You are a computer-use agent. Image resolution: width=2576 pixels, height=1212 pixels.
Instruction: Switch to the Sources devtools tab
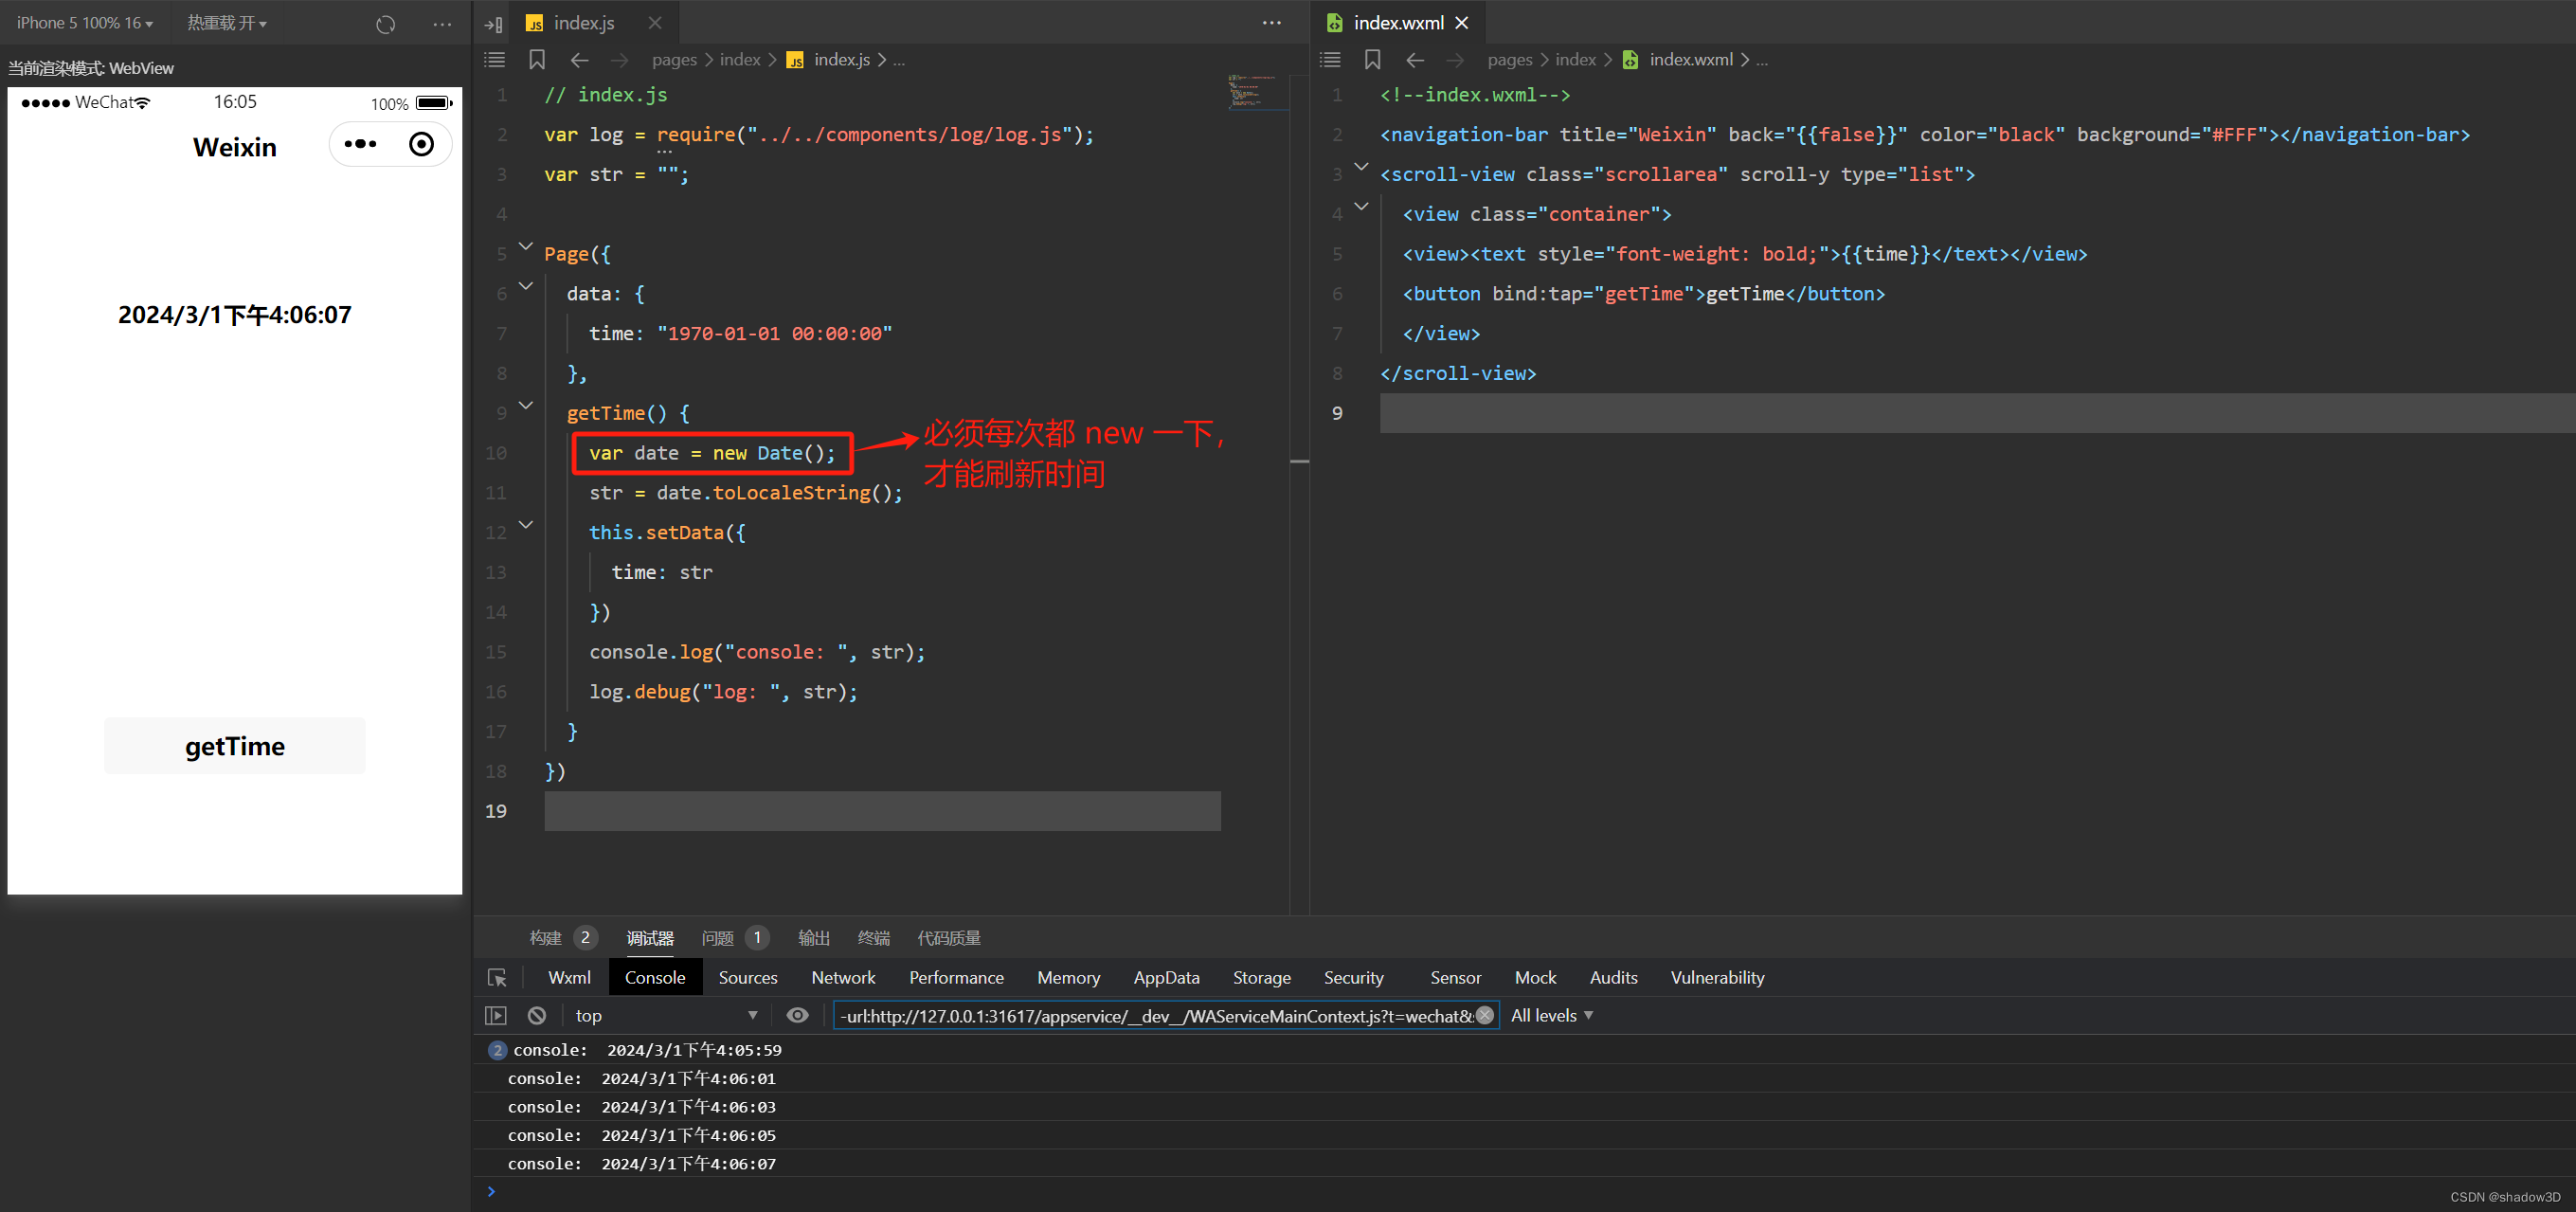click(x=748, y=978)
